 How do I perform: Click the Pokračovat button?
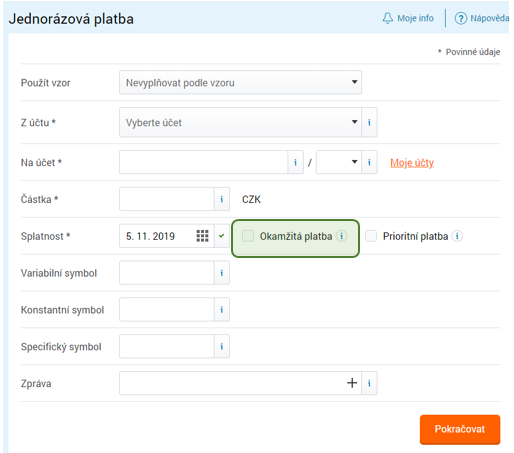pyautogui.click(x=460, y=429)
